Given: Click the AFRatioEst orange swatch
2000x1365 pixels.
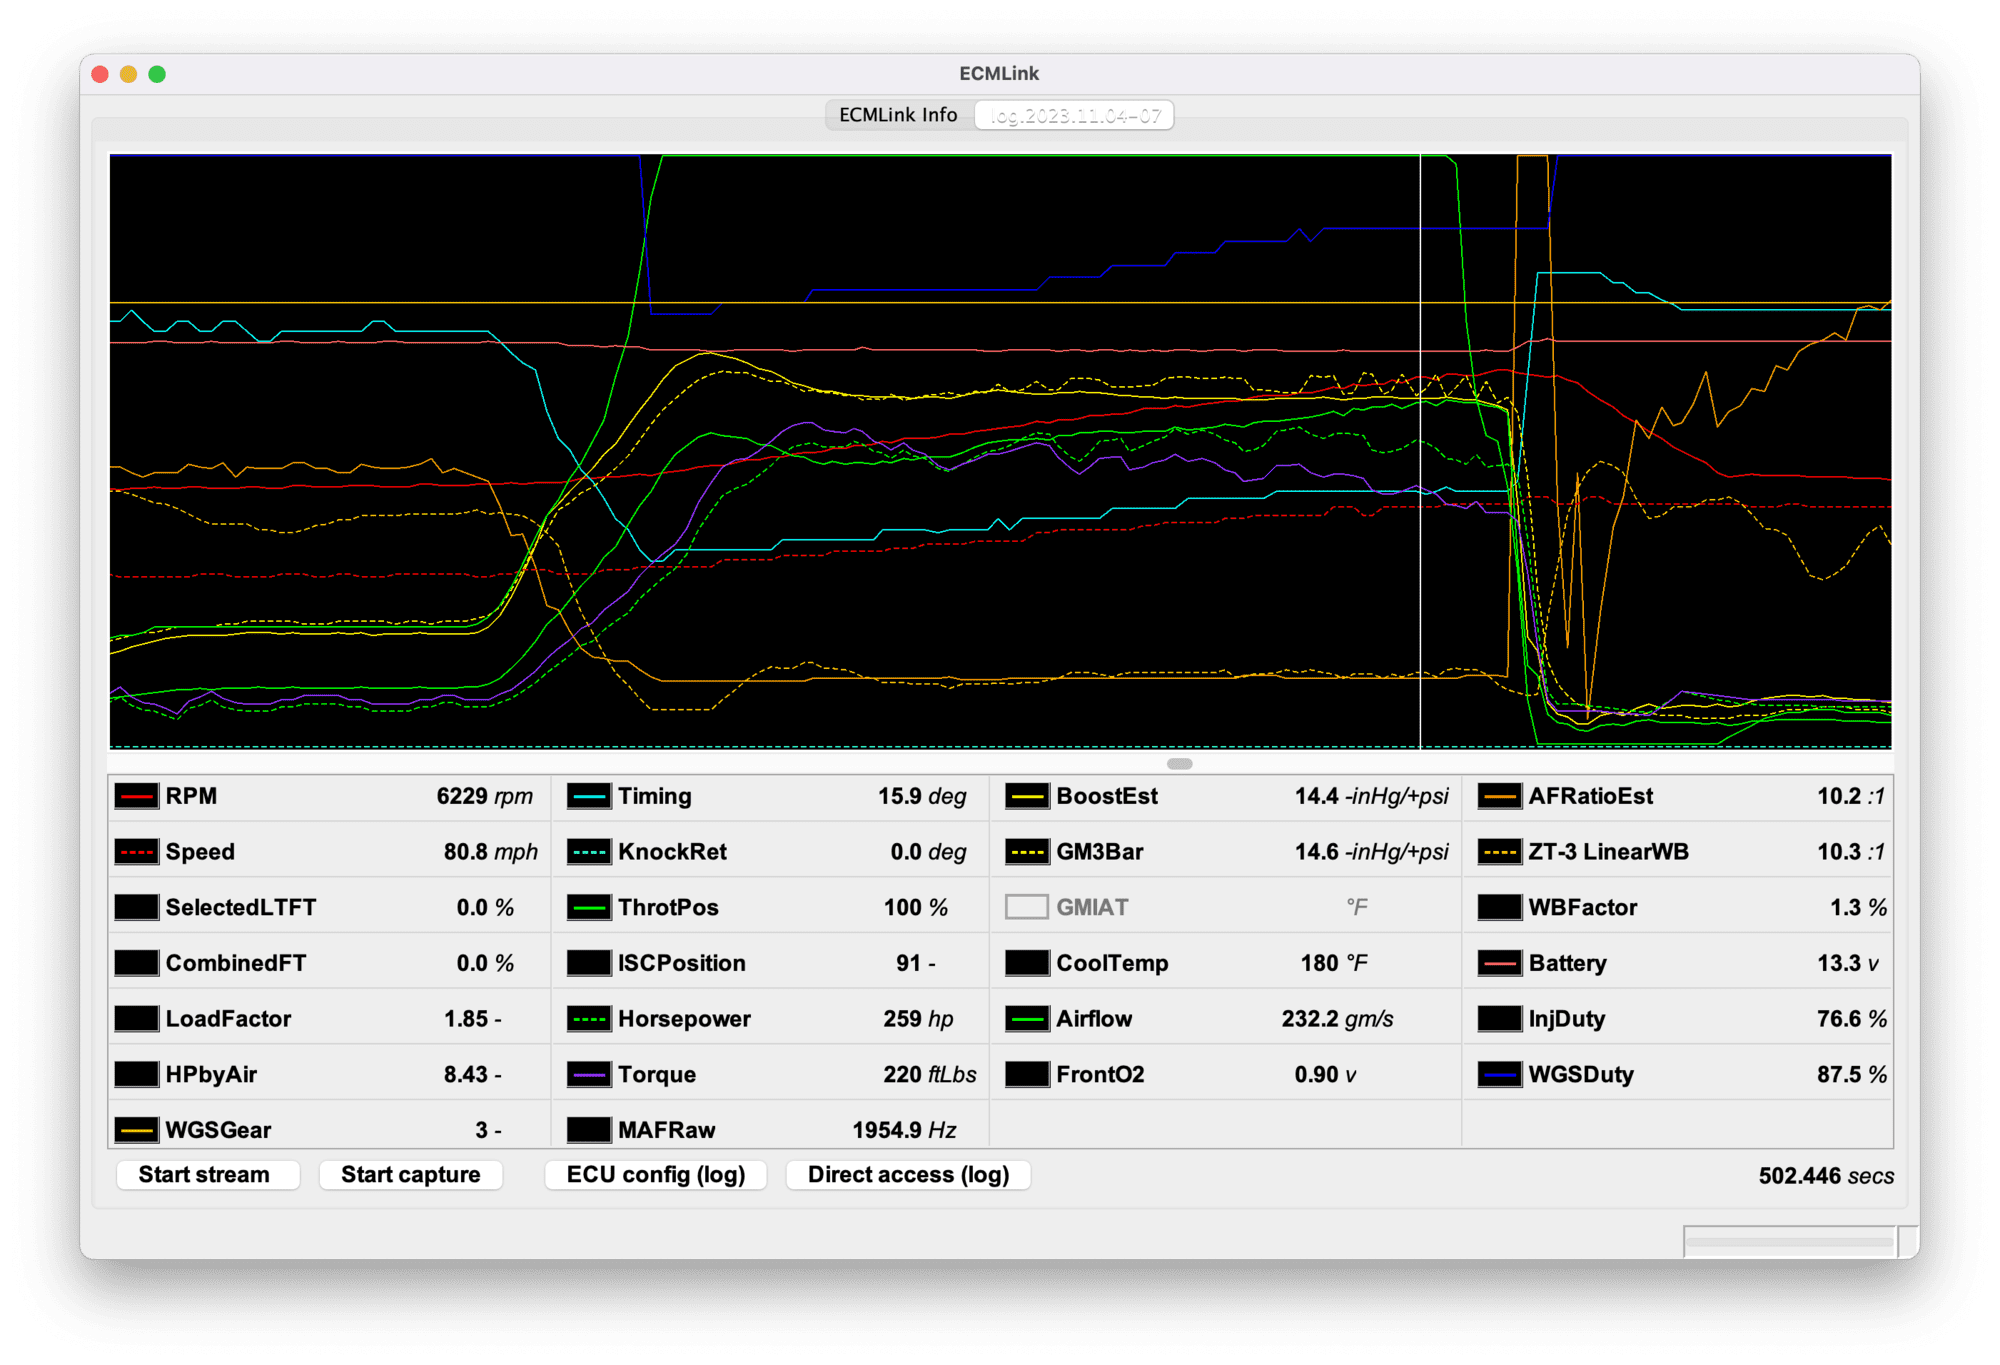Looking at the screenshot, I should (1499, 796).
